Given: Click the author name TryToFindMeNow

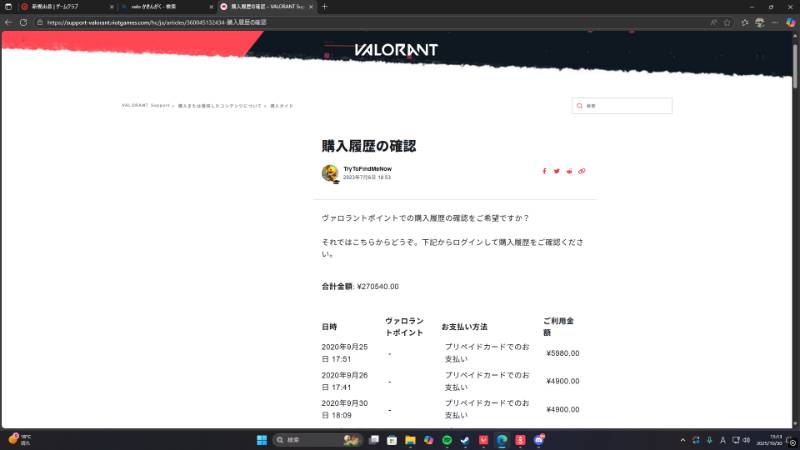Looking at the screenshot, I should [x=367, y=169].
